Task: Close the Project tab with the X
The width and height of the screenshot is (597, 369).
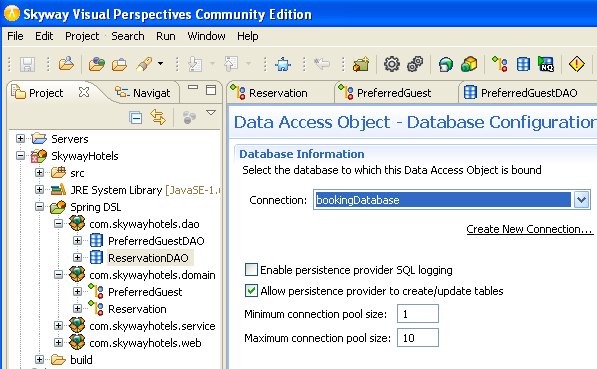Action: [84, 92]
